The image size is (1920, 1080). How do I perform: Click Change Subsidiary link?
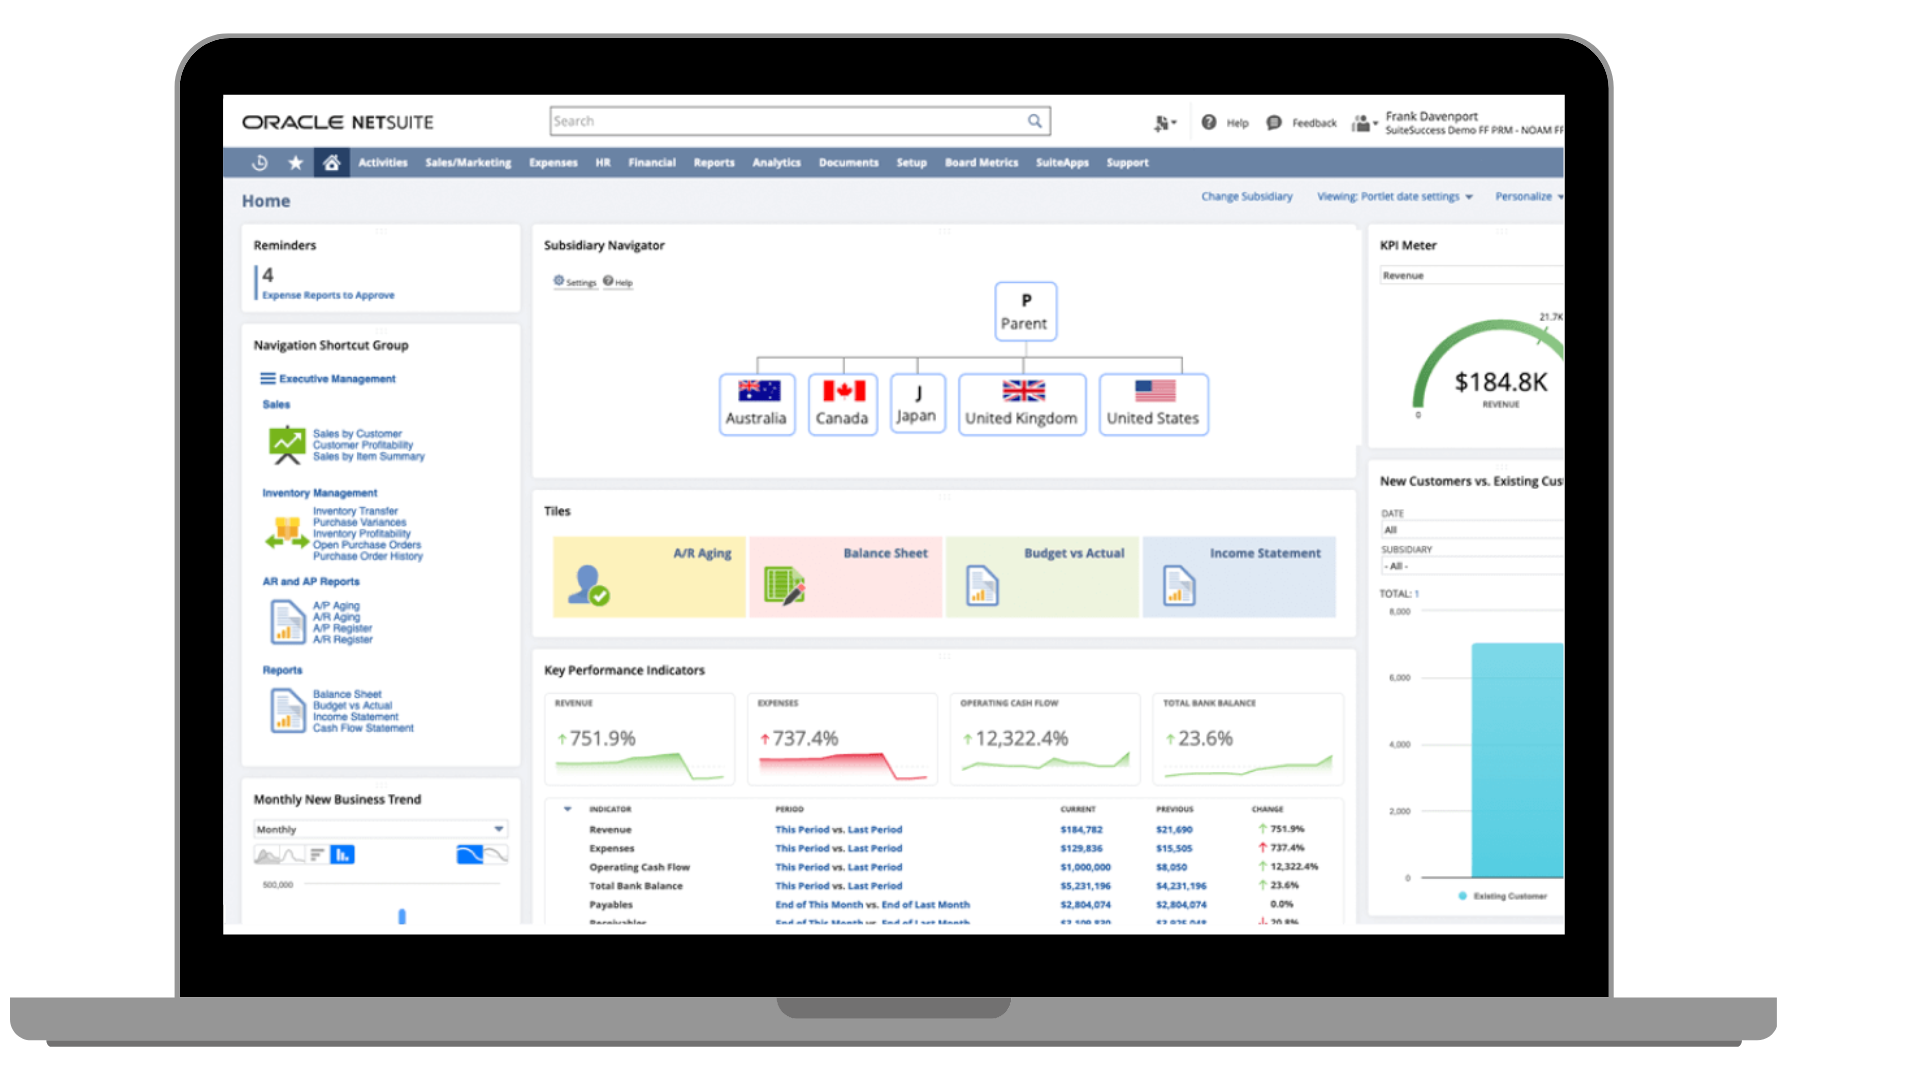(1247, 197)
